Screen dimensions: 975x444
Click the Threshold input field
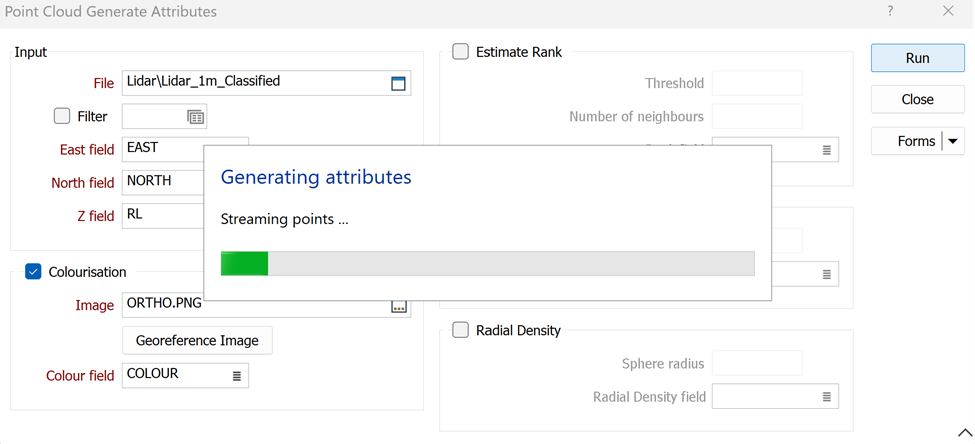tap(756, 83)
